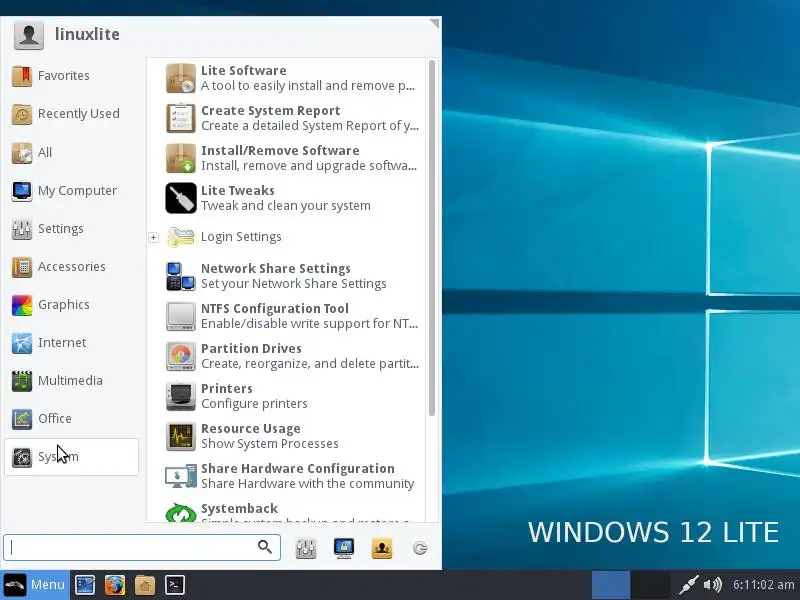Screen dimensions: 800x600
Task: Click the menu resize corner grip
Action: [x=434, y=23]
